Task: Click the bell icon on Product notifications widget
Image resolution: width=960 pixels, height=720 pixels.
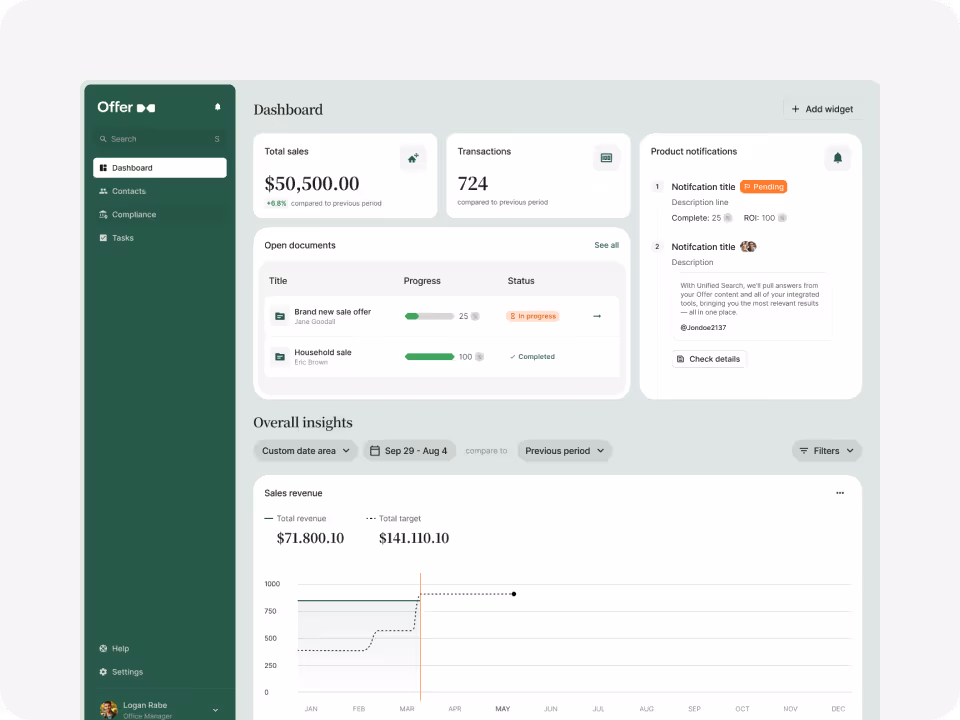Action: tap(838, 158)
